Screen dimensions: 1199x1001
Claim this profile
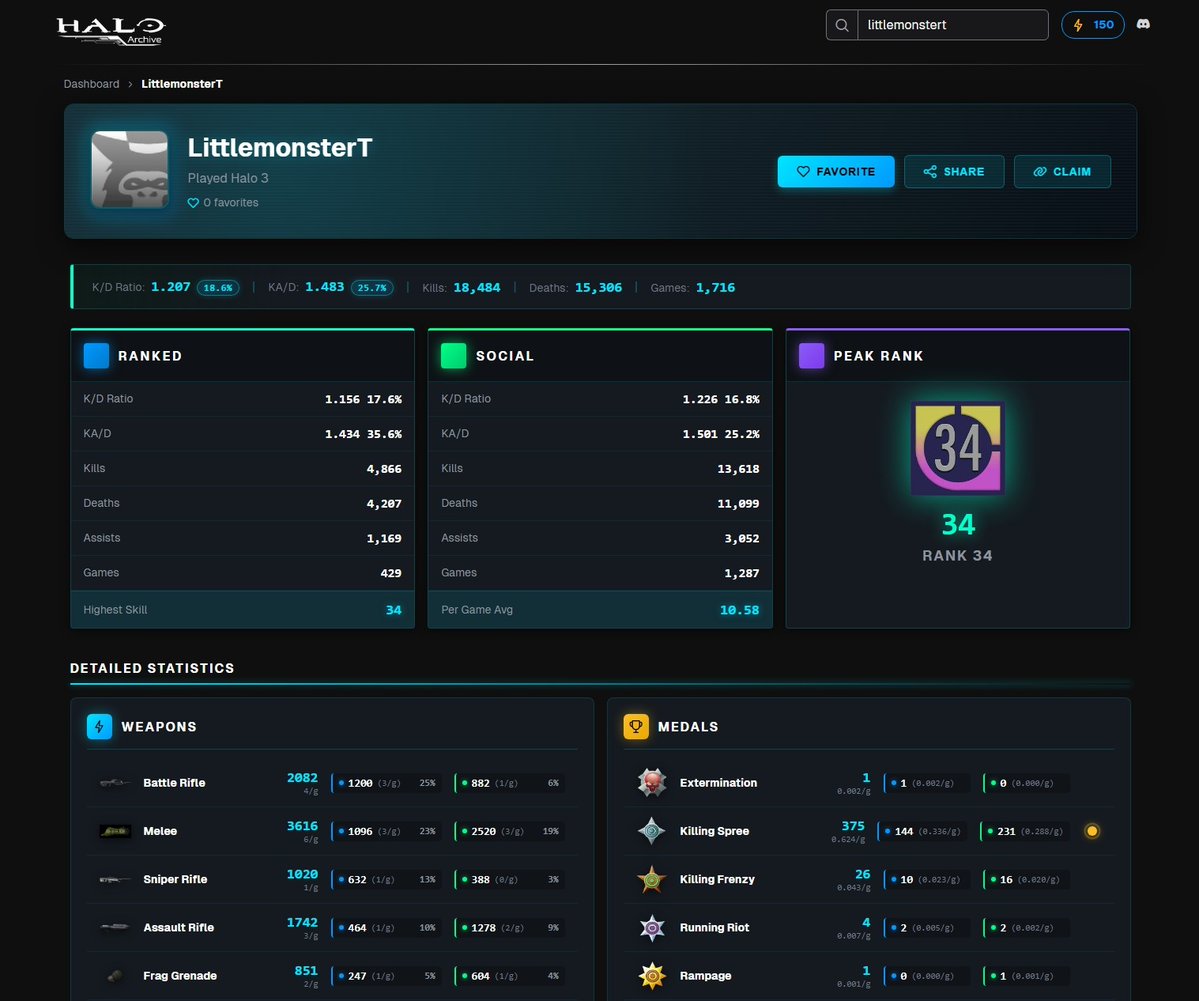(x=1062, y=171)
